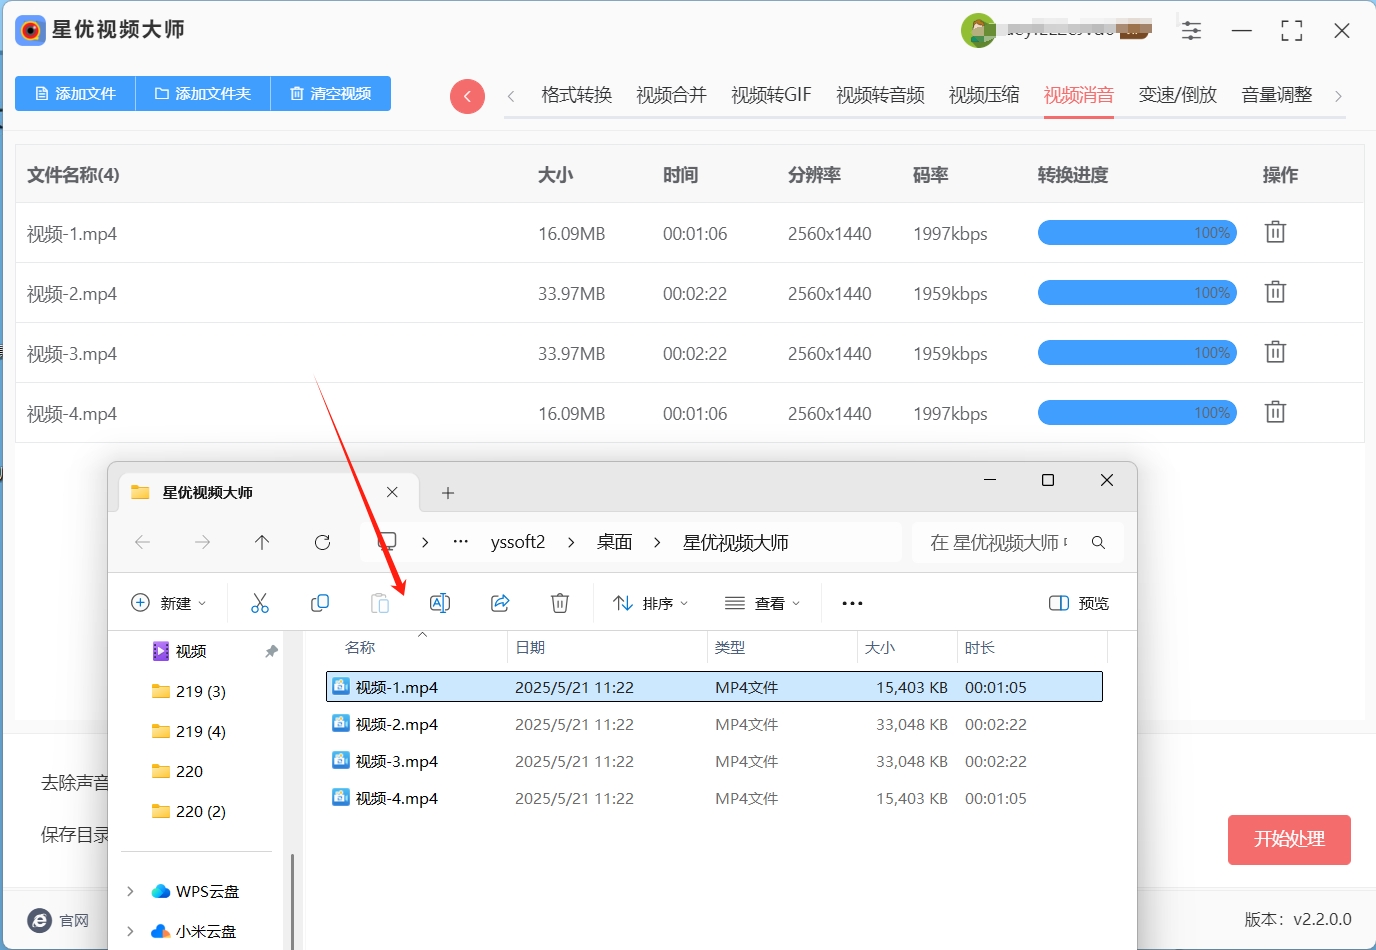Screen dimensions: 1376x950
Task: Select 视频-4.mp4 in Explorer file list
Action: click(714, 798)
